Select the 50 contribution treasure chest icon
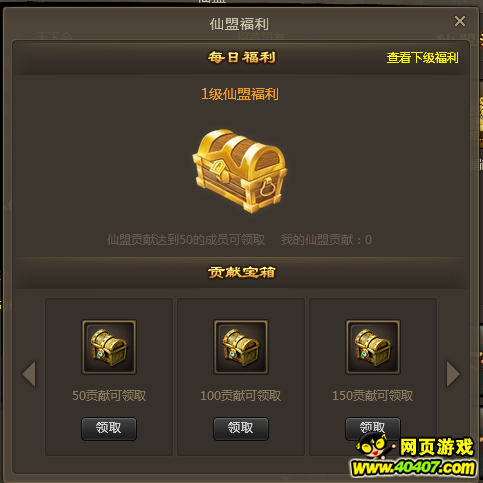483x483 pixels. [109, 347]
